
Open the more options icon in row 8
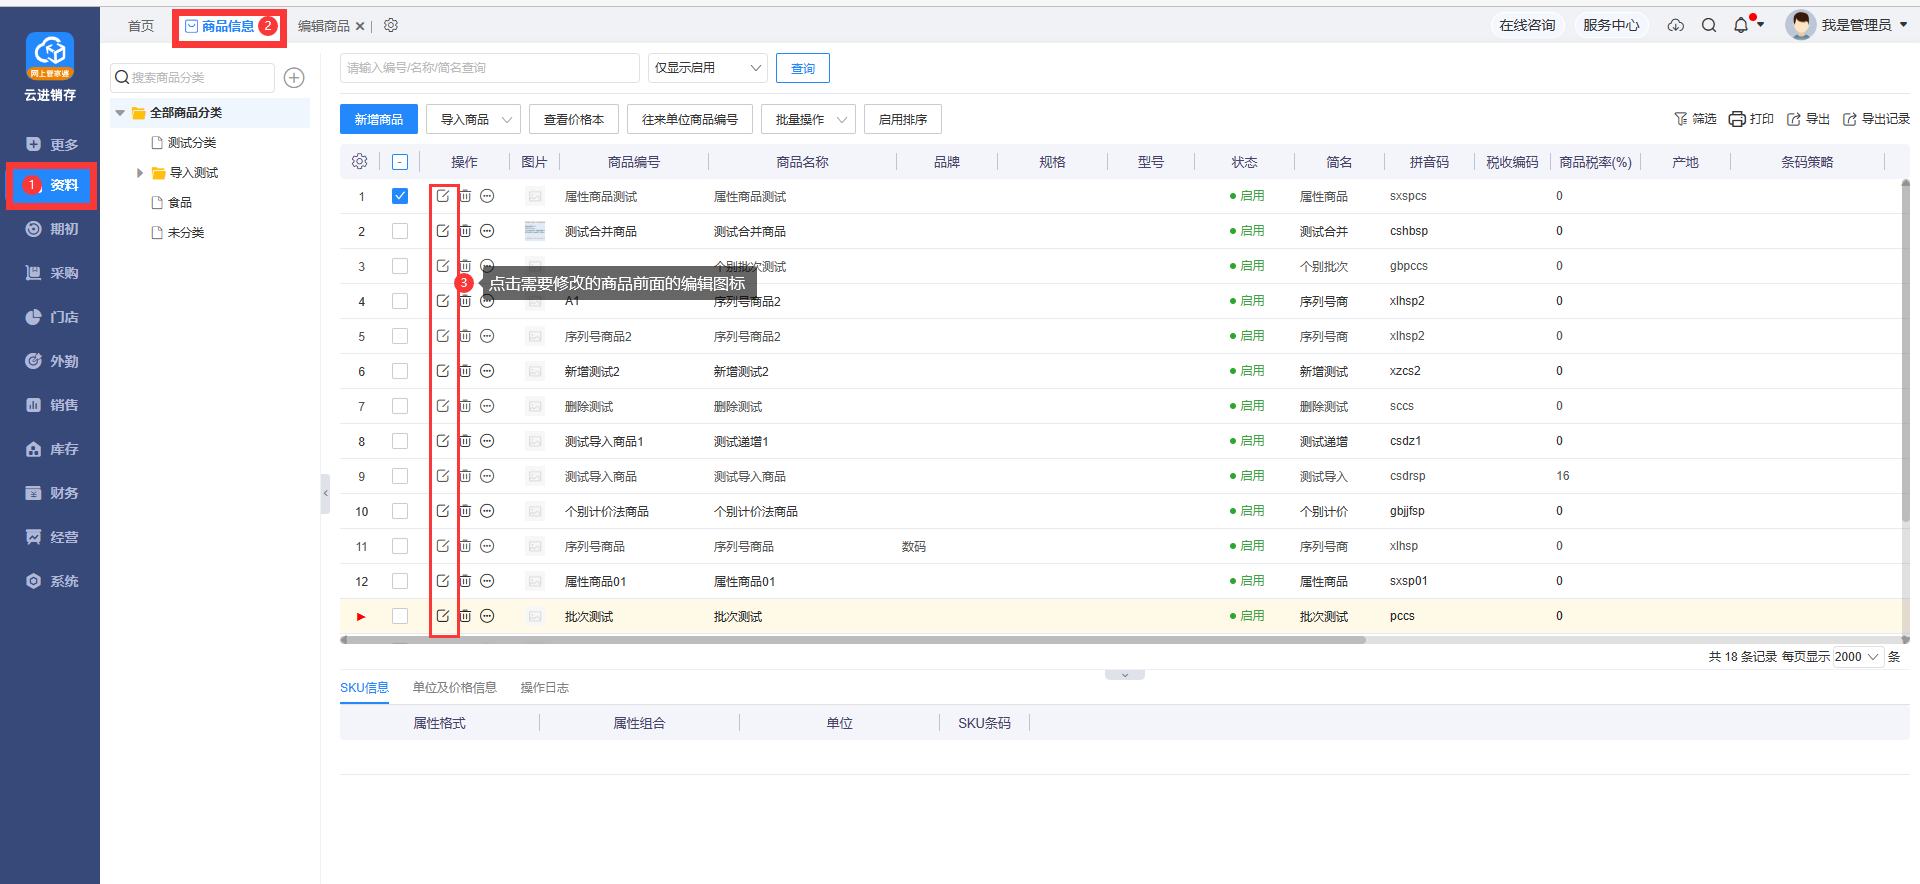point(487,441)
